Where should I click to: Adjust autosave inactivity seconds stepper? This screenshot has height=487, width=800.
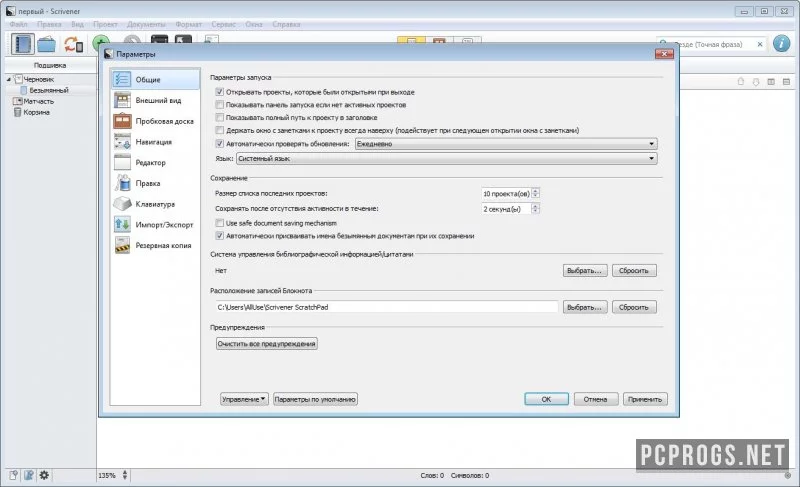(535, 209)
